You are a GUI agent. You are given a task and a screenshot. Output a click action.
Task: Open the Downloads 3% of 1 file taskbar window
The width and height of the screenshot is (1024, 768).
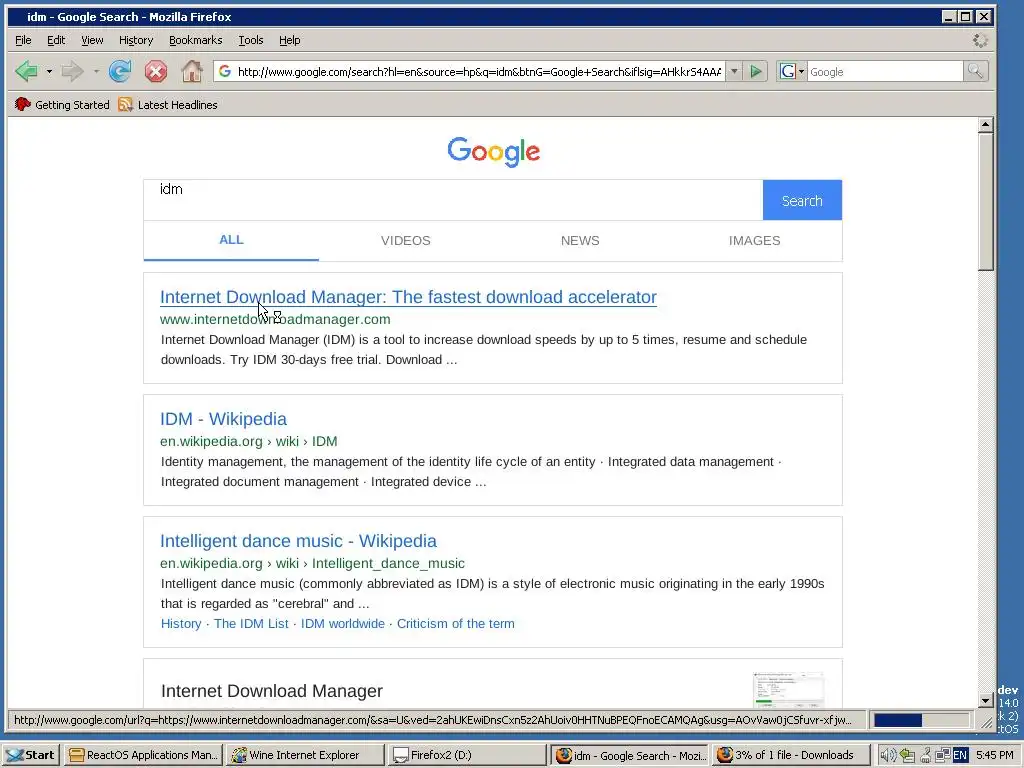pyautogui.click(x=792, y=756)
